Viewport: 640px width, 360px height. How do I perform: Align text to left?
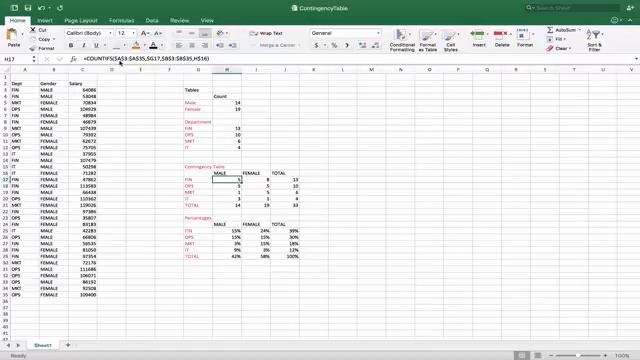[179, 45]
